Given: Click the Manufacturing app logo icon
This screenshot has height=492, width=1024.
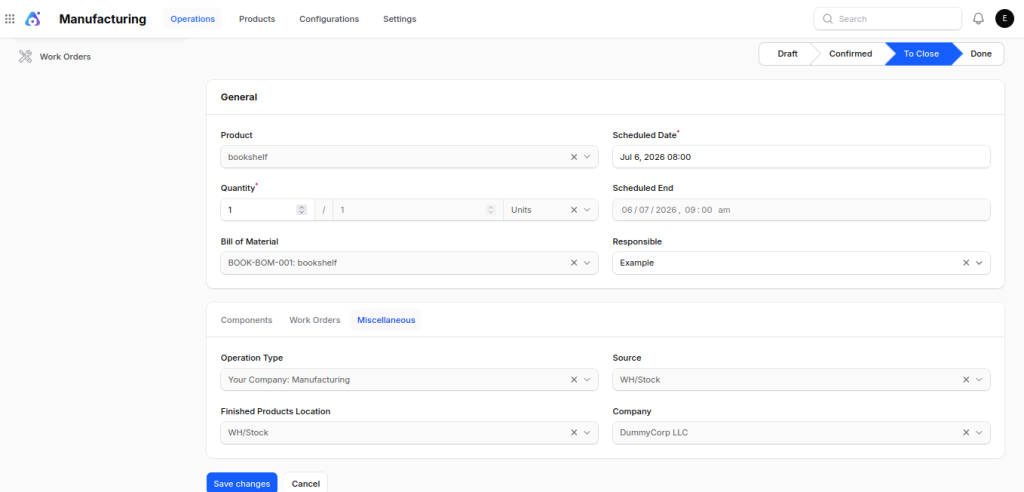Looking at the screenshot, I should pyautogui.click(x=33, y=19).
